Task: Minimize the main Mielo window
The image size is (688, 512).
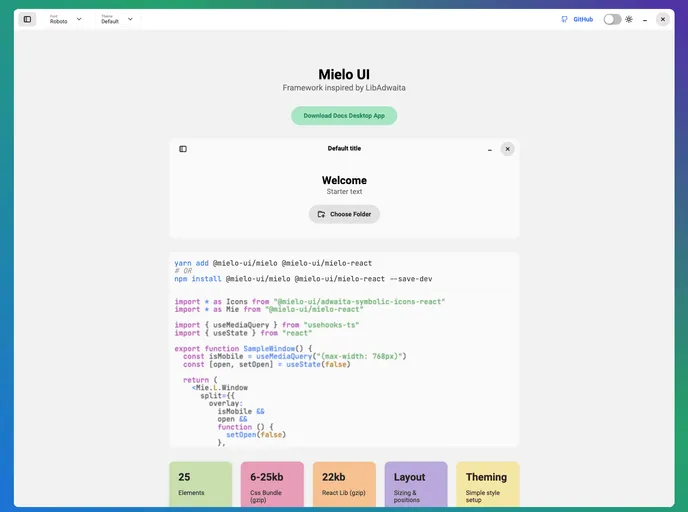Action: (645, 20)
